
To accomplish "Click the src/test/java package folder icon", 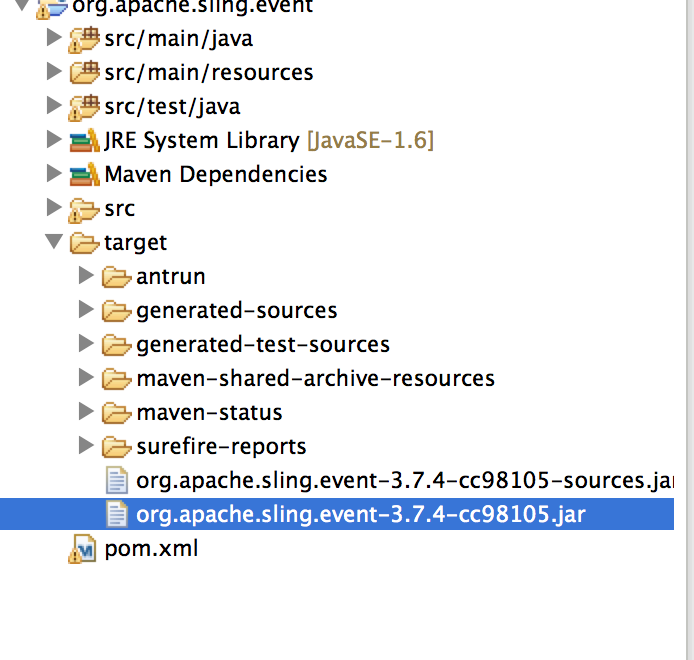I will click(x=84, y=108).
